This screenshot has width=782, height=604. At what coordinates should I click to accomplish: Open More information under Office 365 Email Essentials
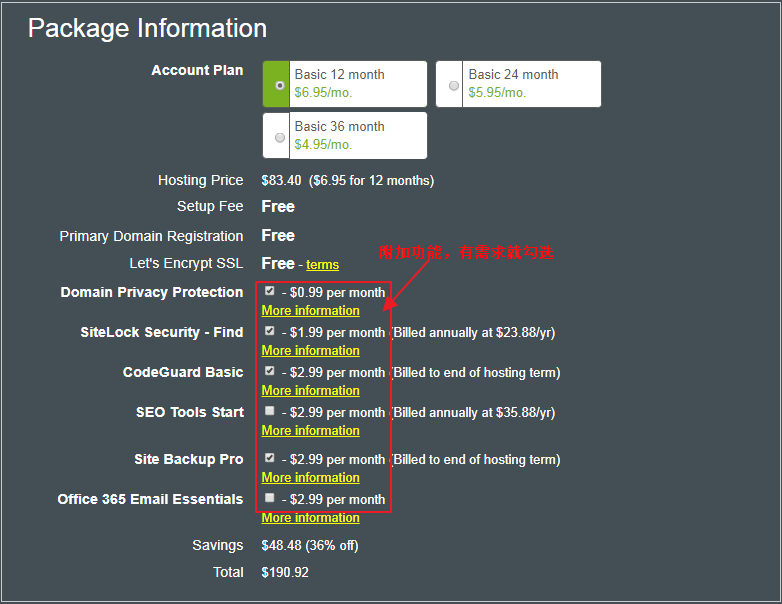tap(310, 518)
